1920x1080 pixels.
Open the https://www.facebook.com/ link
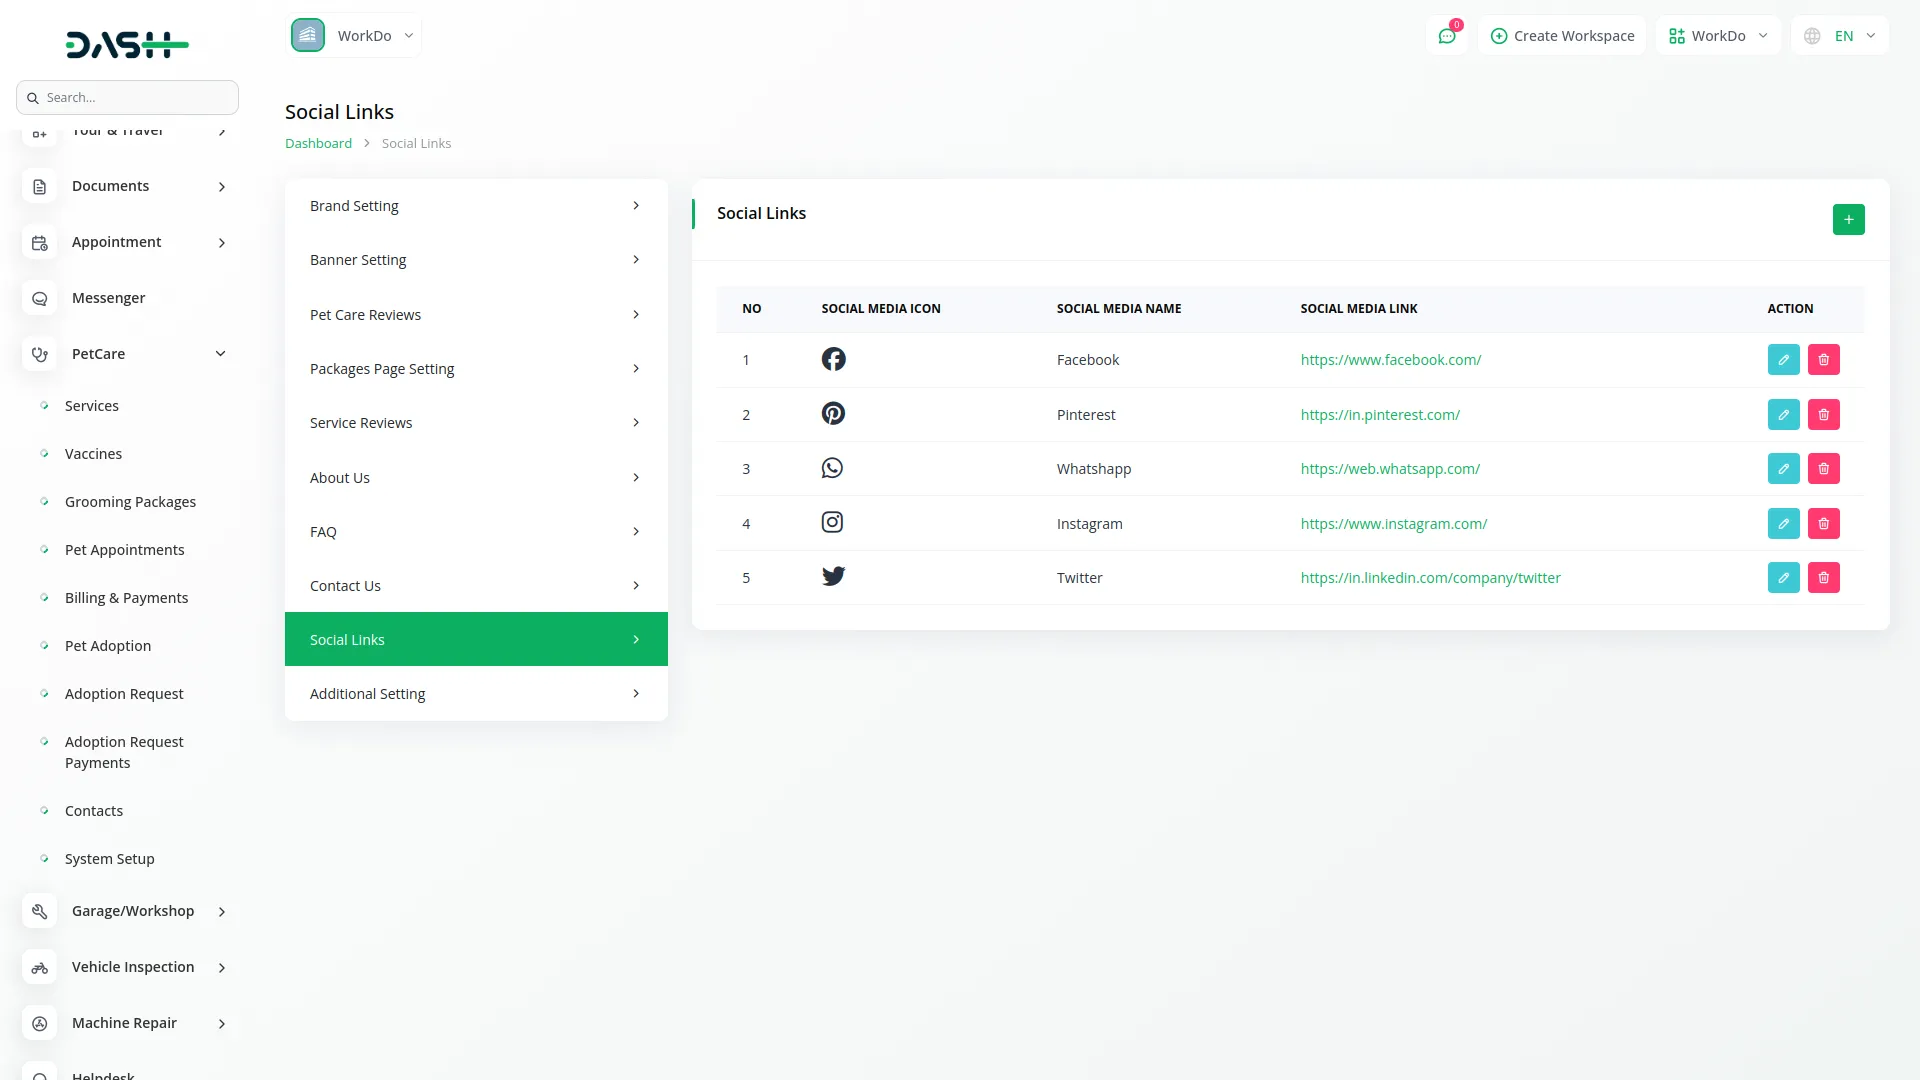[1390, 360]
